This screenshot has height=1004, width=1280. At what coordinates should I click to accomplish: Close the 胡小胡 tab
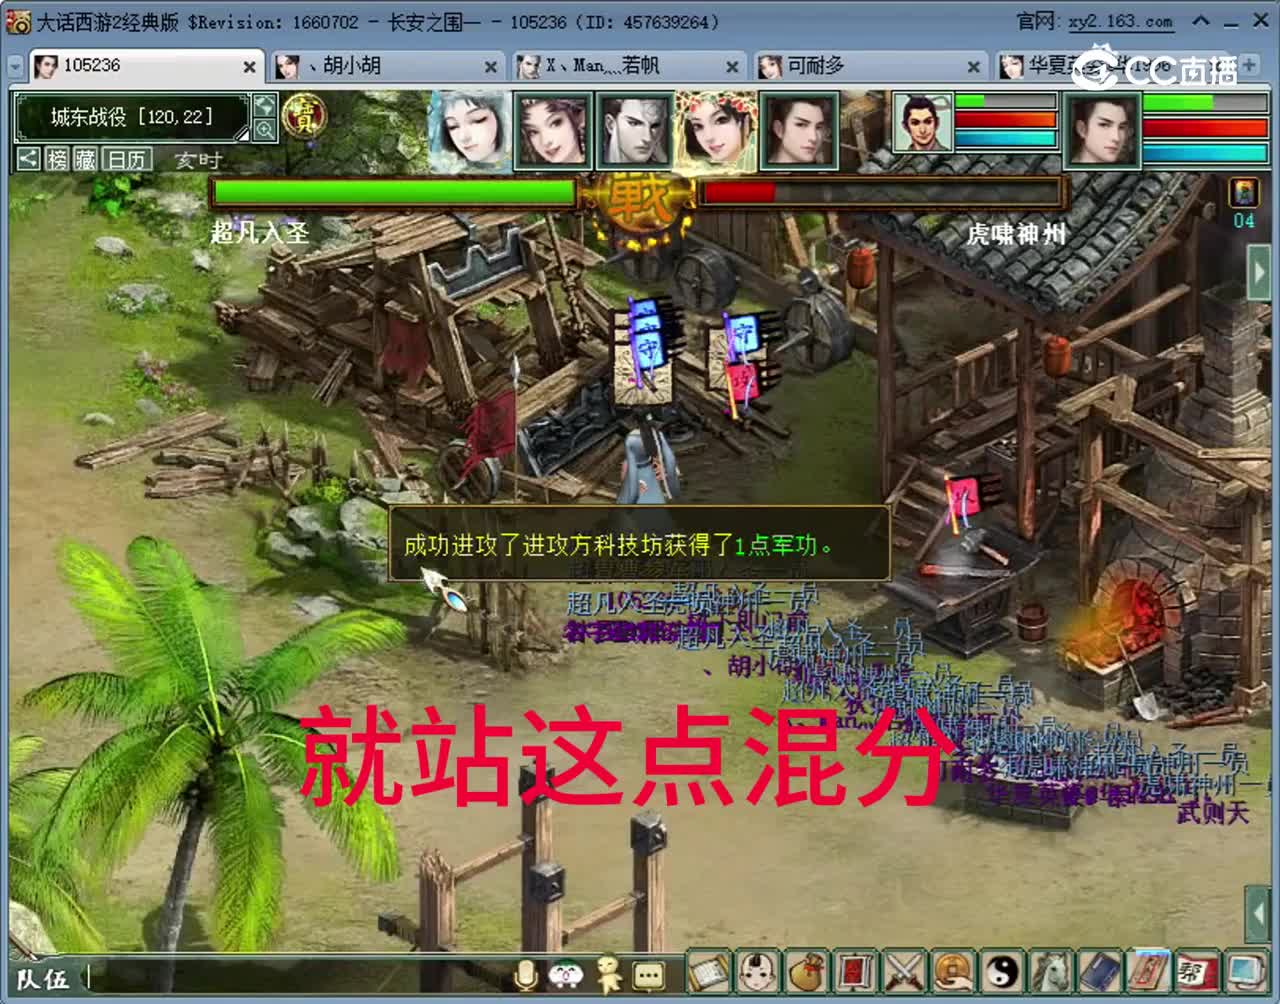[490, 67]
